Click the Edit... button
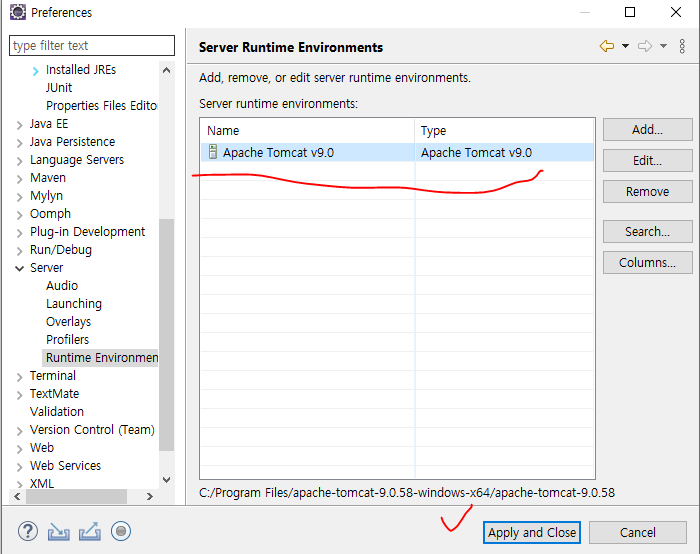This screenshot has width=700, height=554. pos(647,160)
